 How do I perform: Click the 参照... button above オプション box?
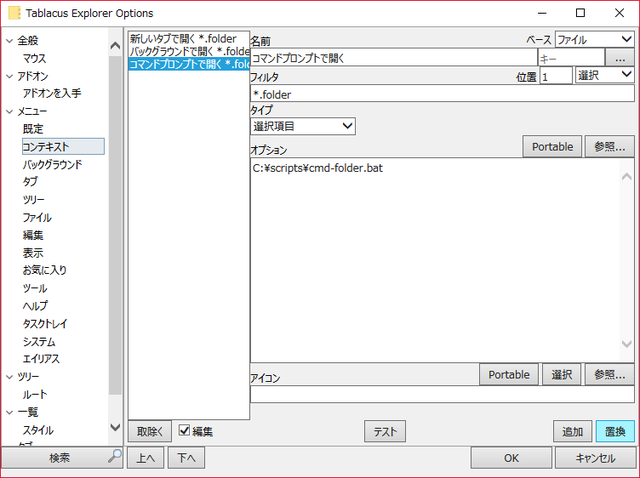click(610, 147)
